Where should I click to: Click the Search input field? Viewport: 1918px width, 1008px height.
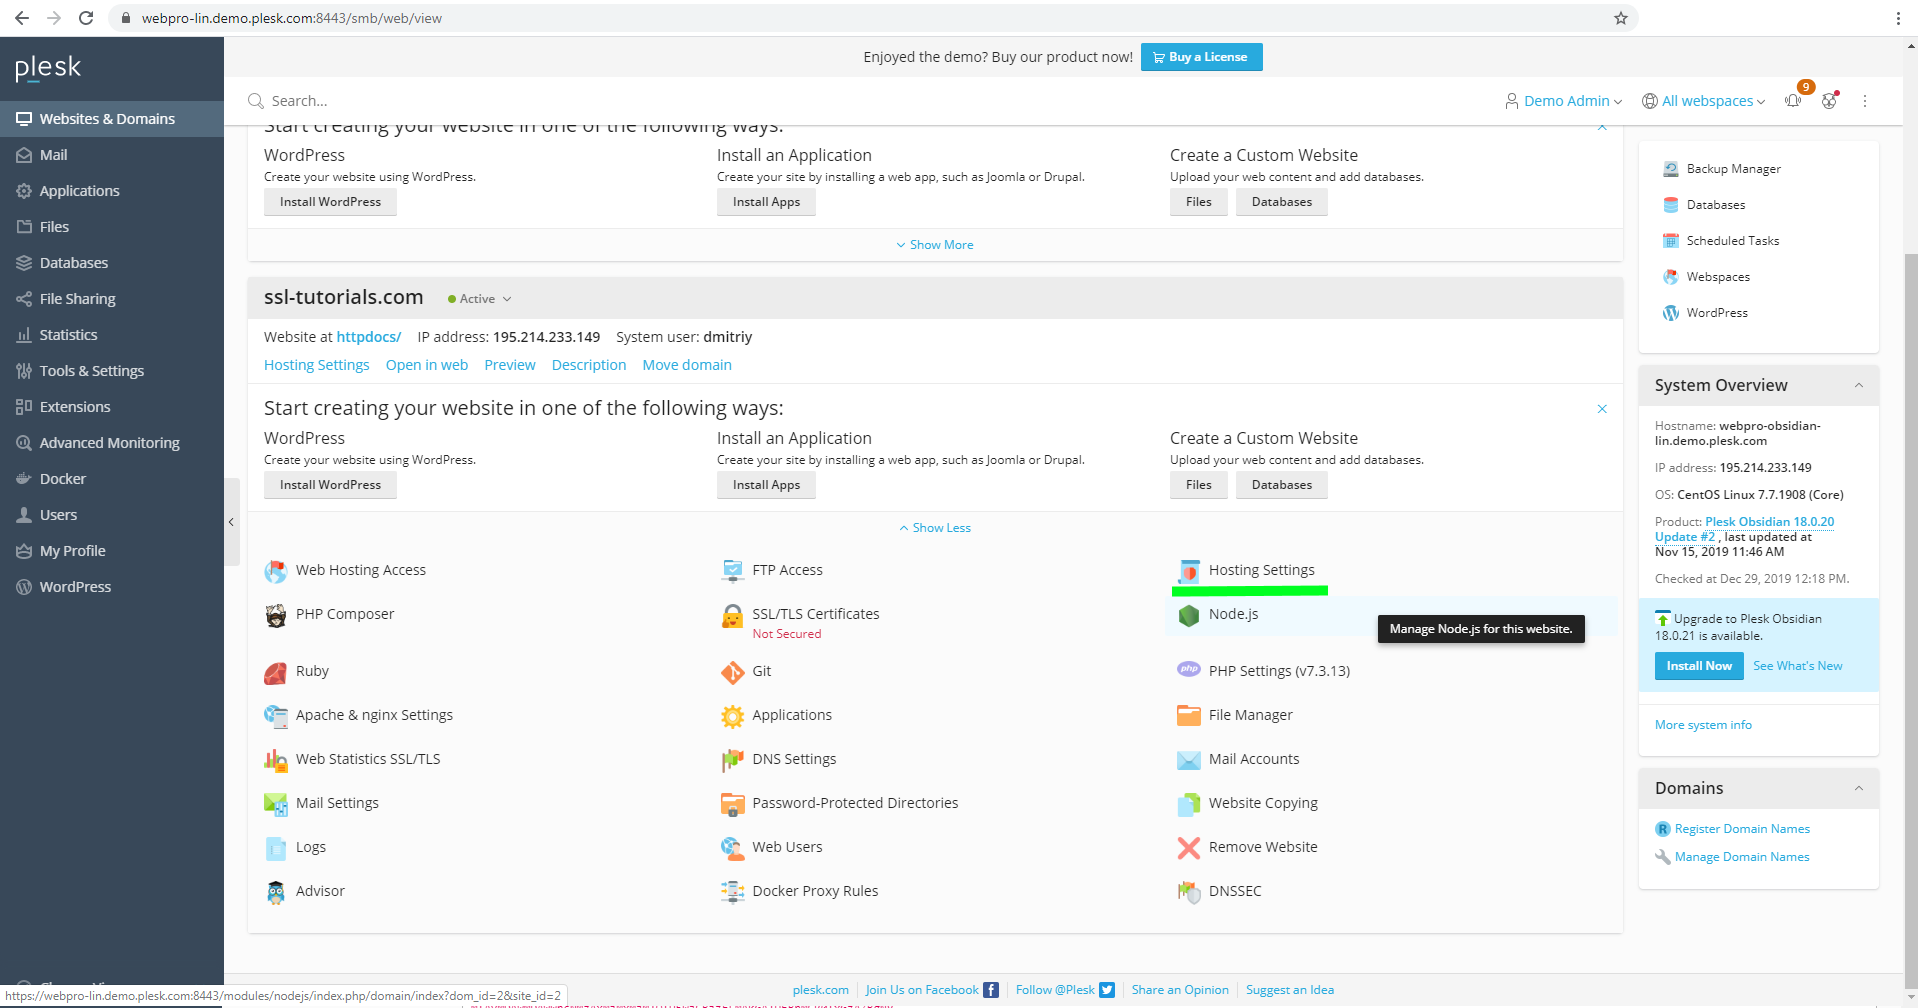click(860, 101)
